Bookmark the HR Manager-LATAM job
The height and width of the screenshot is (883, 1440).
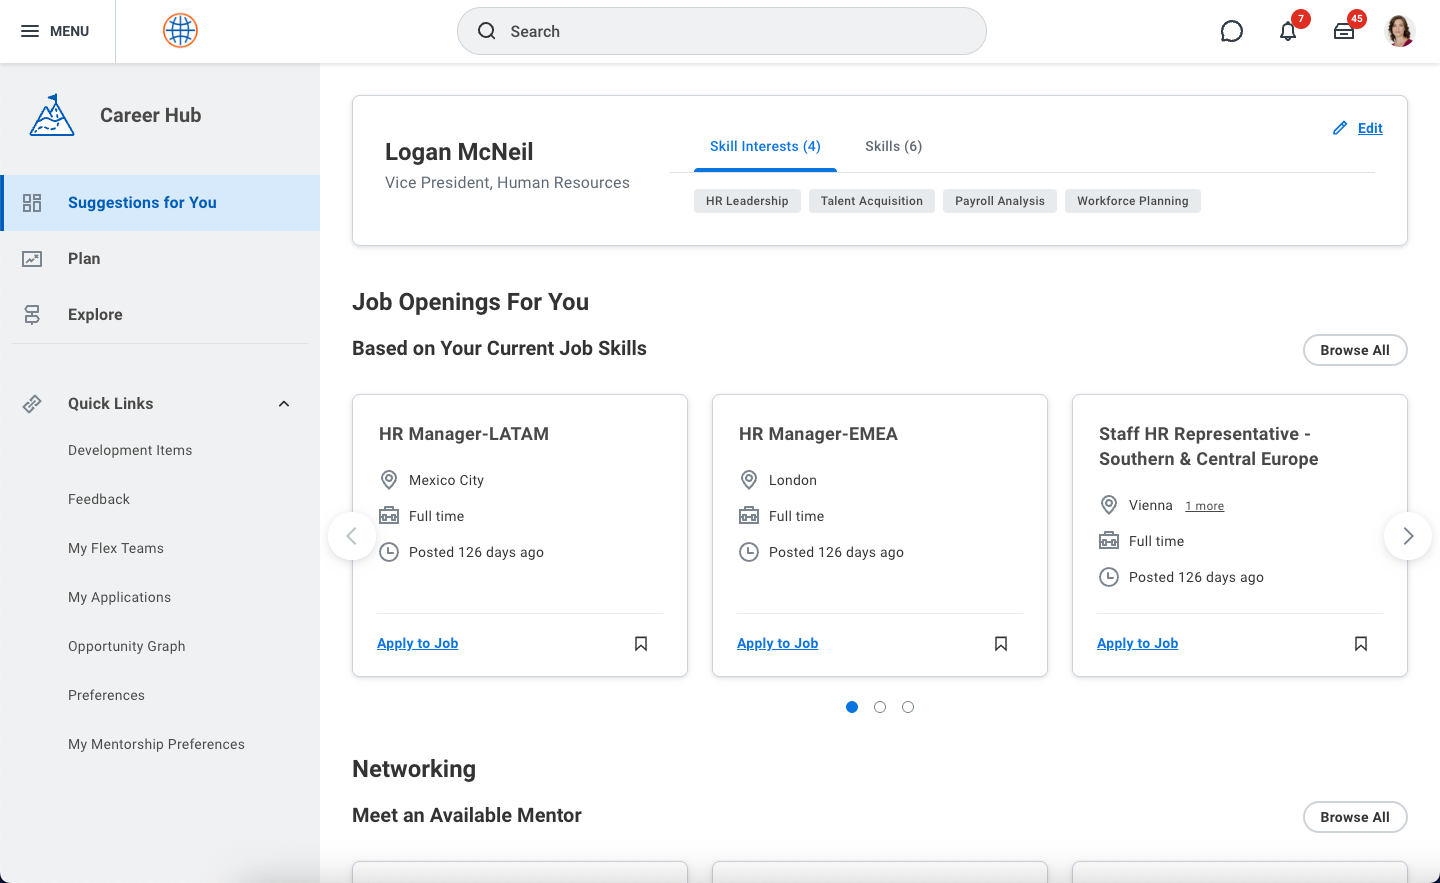click(x=641, y=644)
